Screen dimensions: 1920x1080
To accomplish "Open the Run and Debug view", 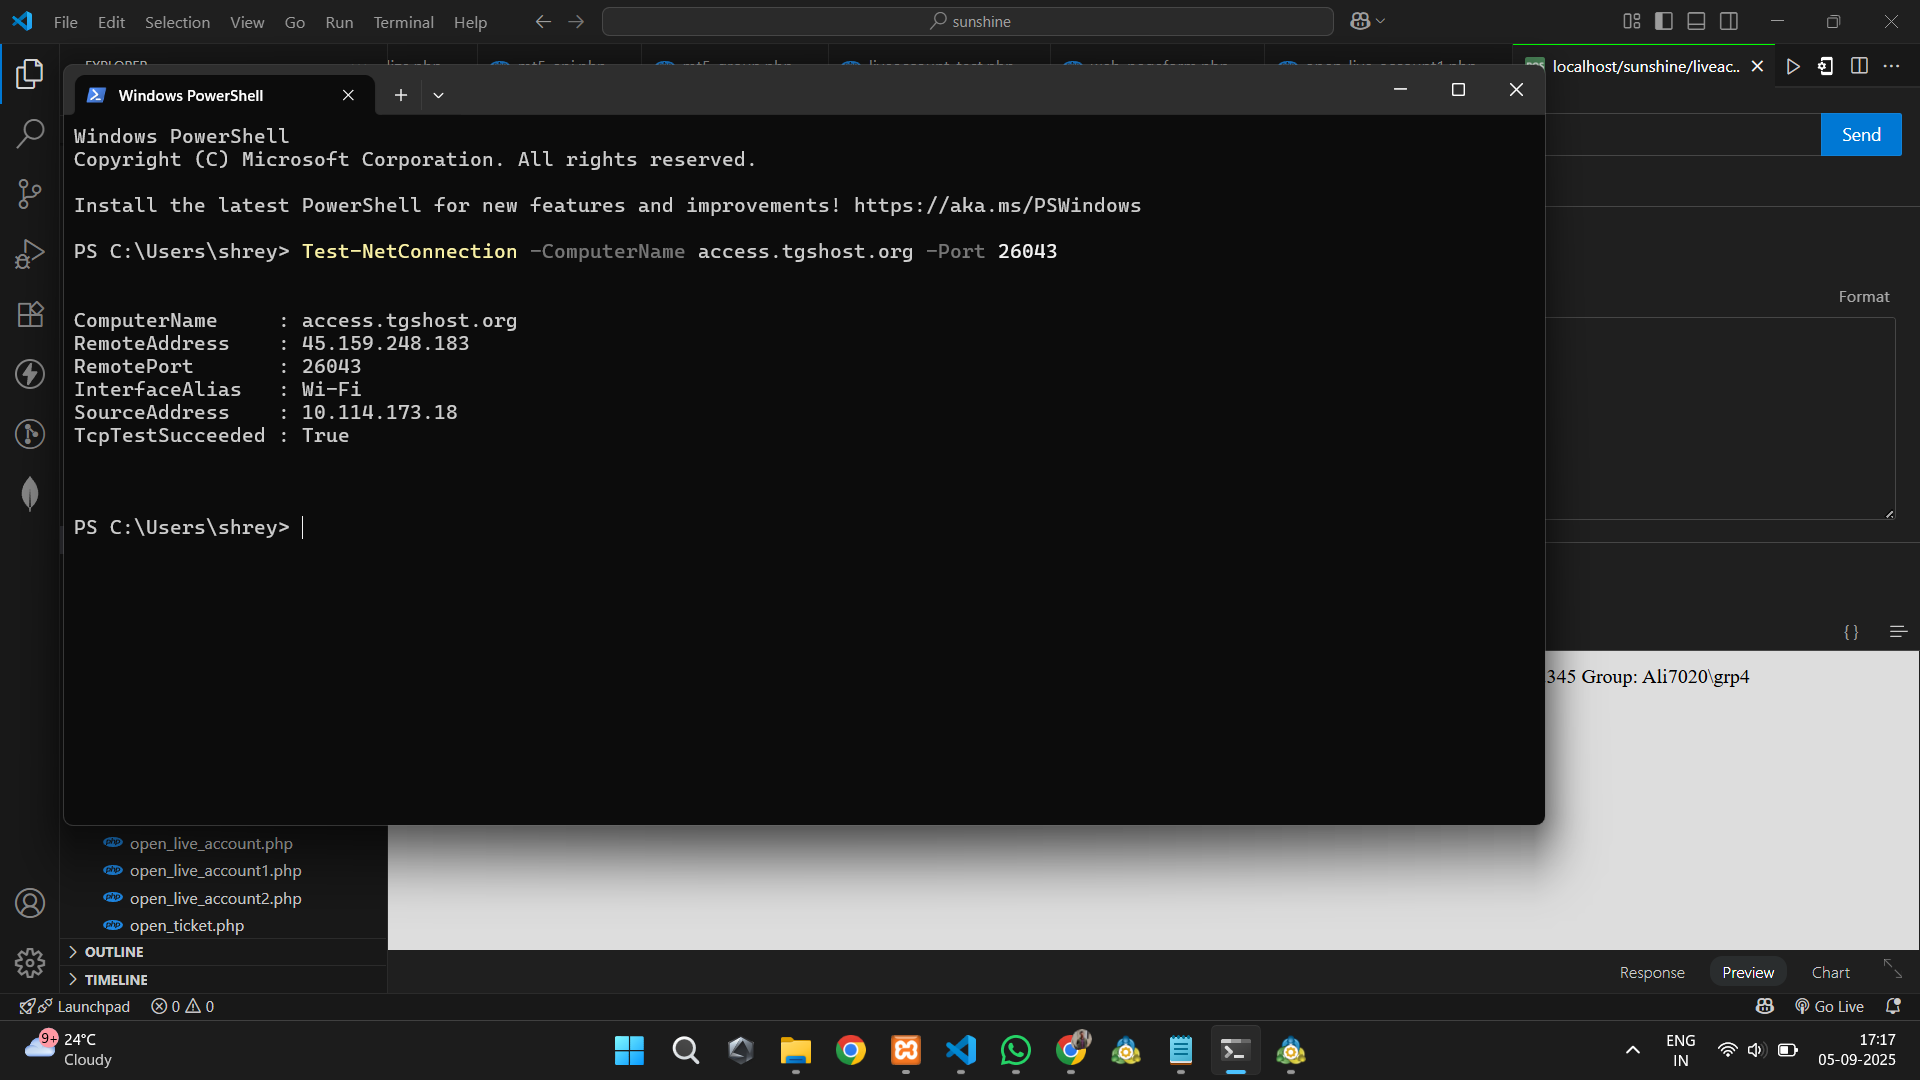I will click(30, 254).
